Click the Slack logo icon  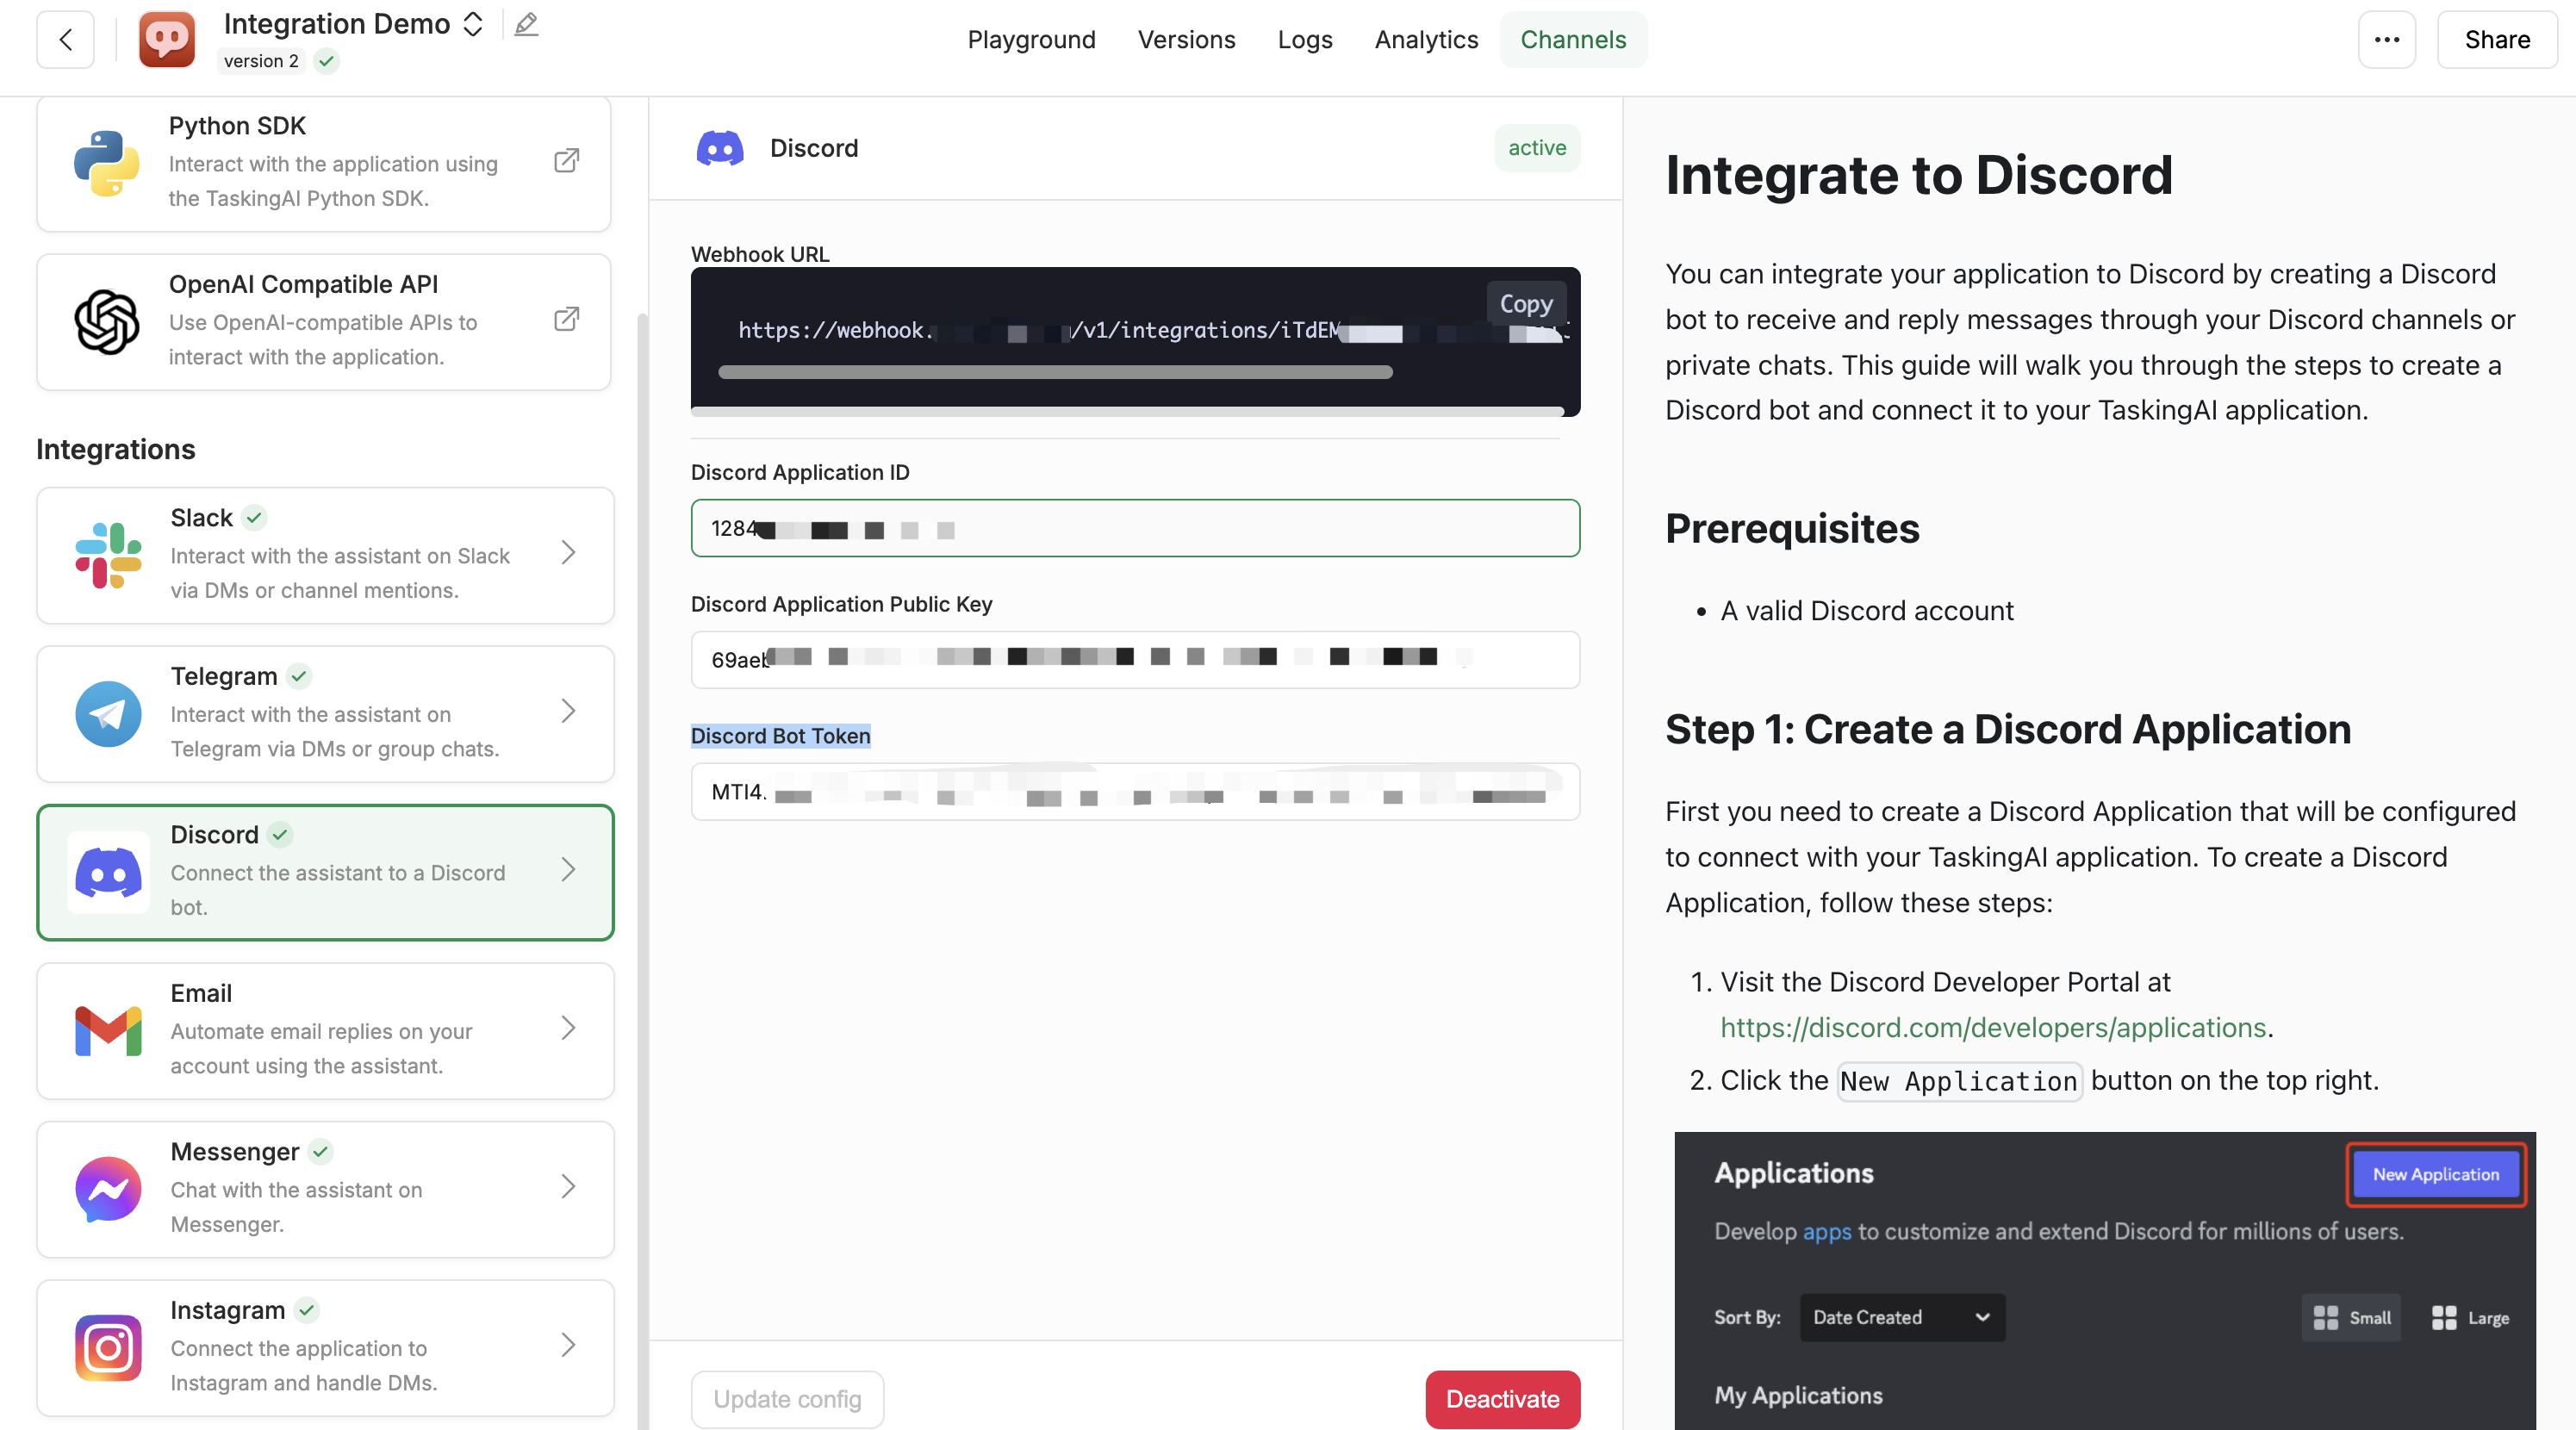pos(108,555)
